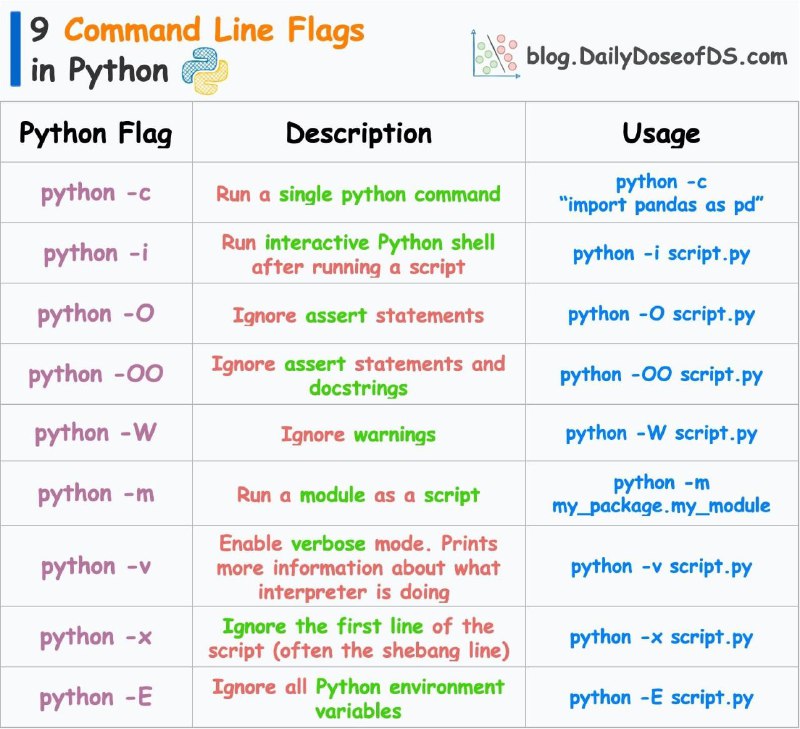
Task: Open the blog.DailyDoseofDS.com link
Action: pos(657,57)
